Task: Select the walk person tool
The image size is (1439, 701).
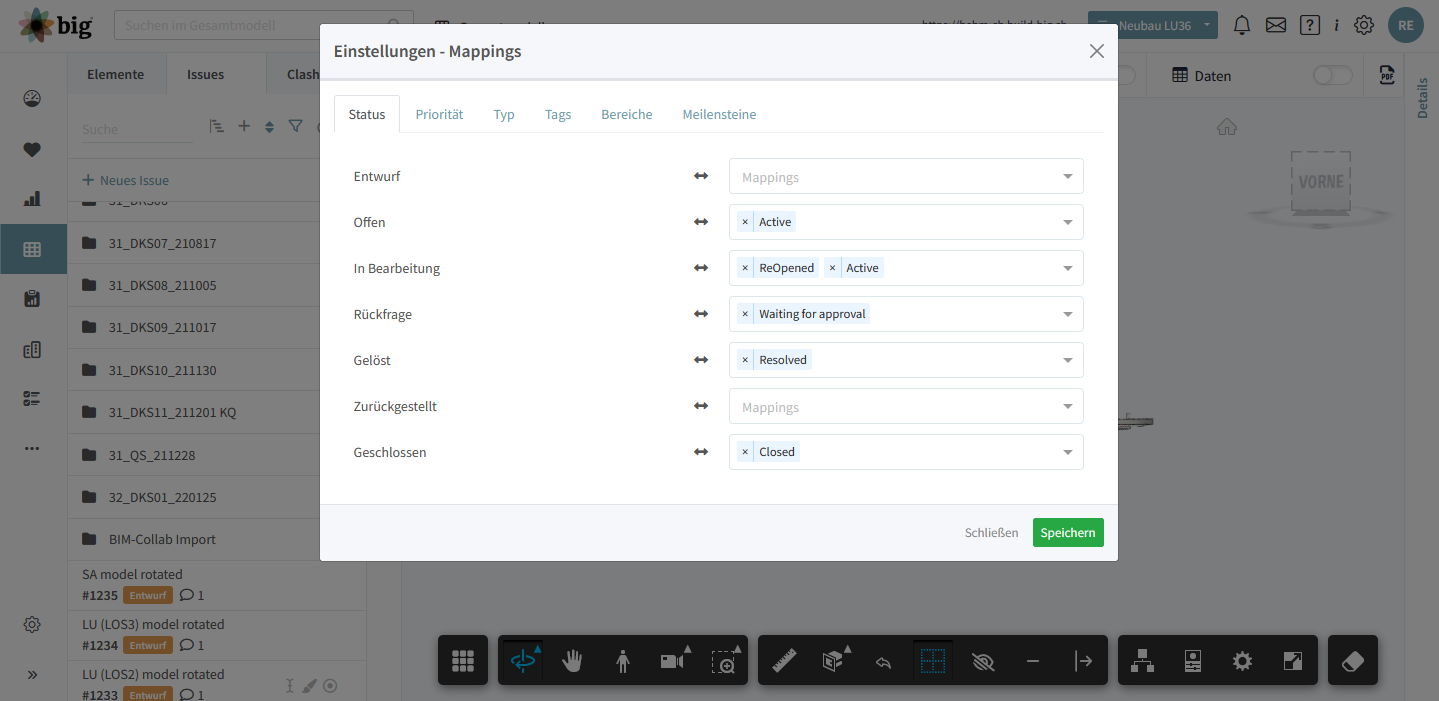Action: click(623, 660)
